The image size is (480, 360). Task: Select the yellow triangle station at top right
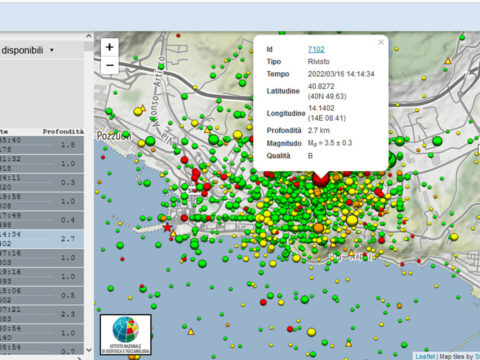[x=448, y=61]
